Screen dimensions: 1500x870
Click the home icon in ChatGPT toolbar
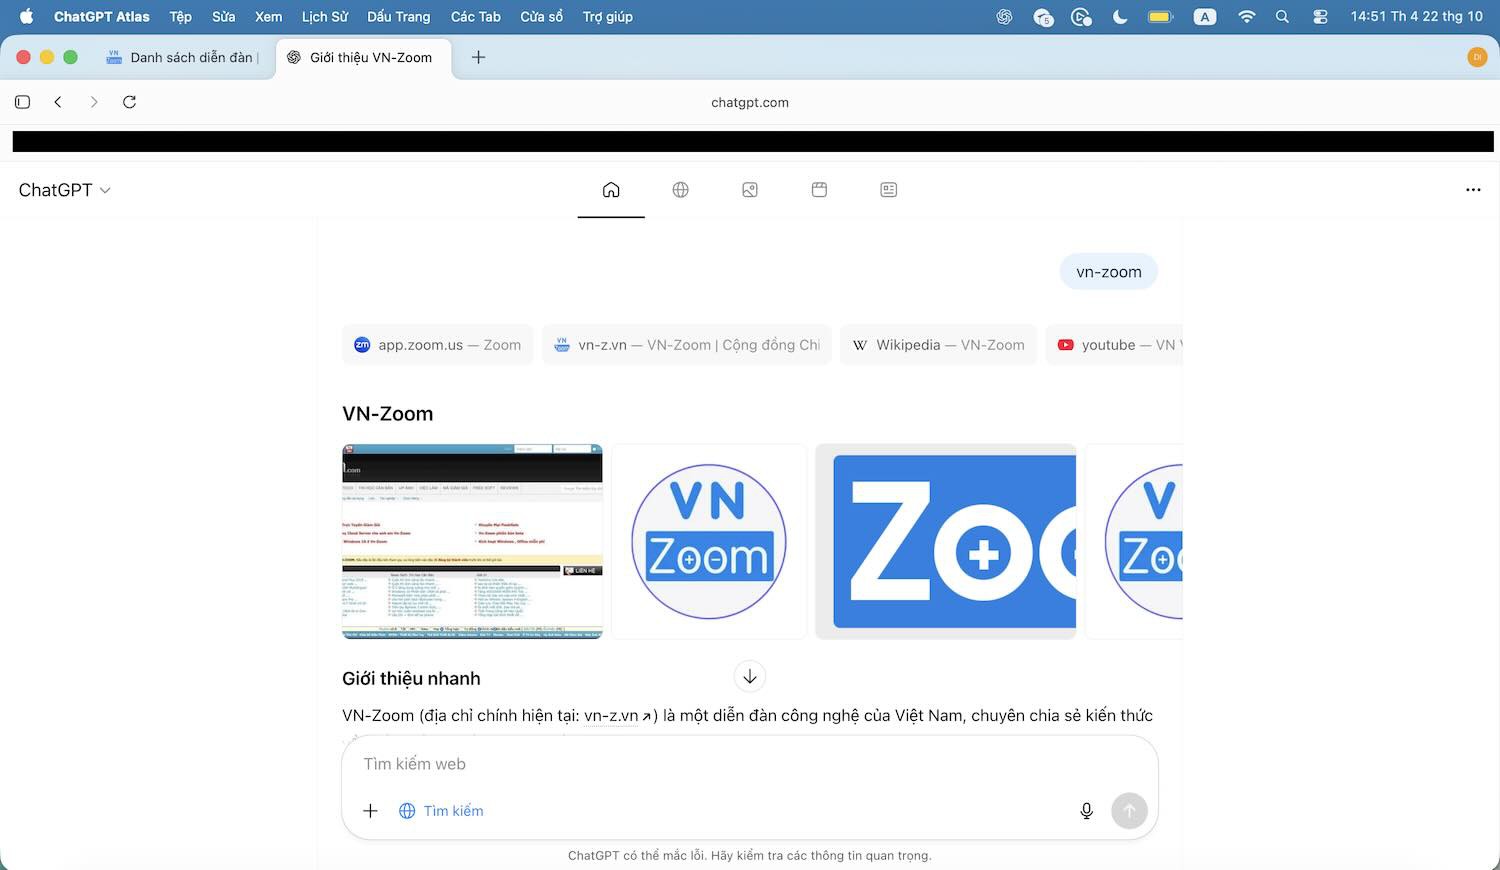(x=611, y=190)
